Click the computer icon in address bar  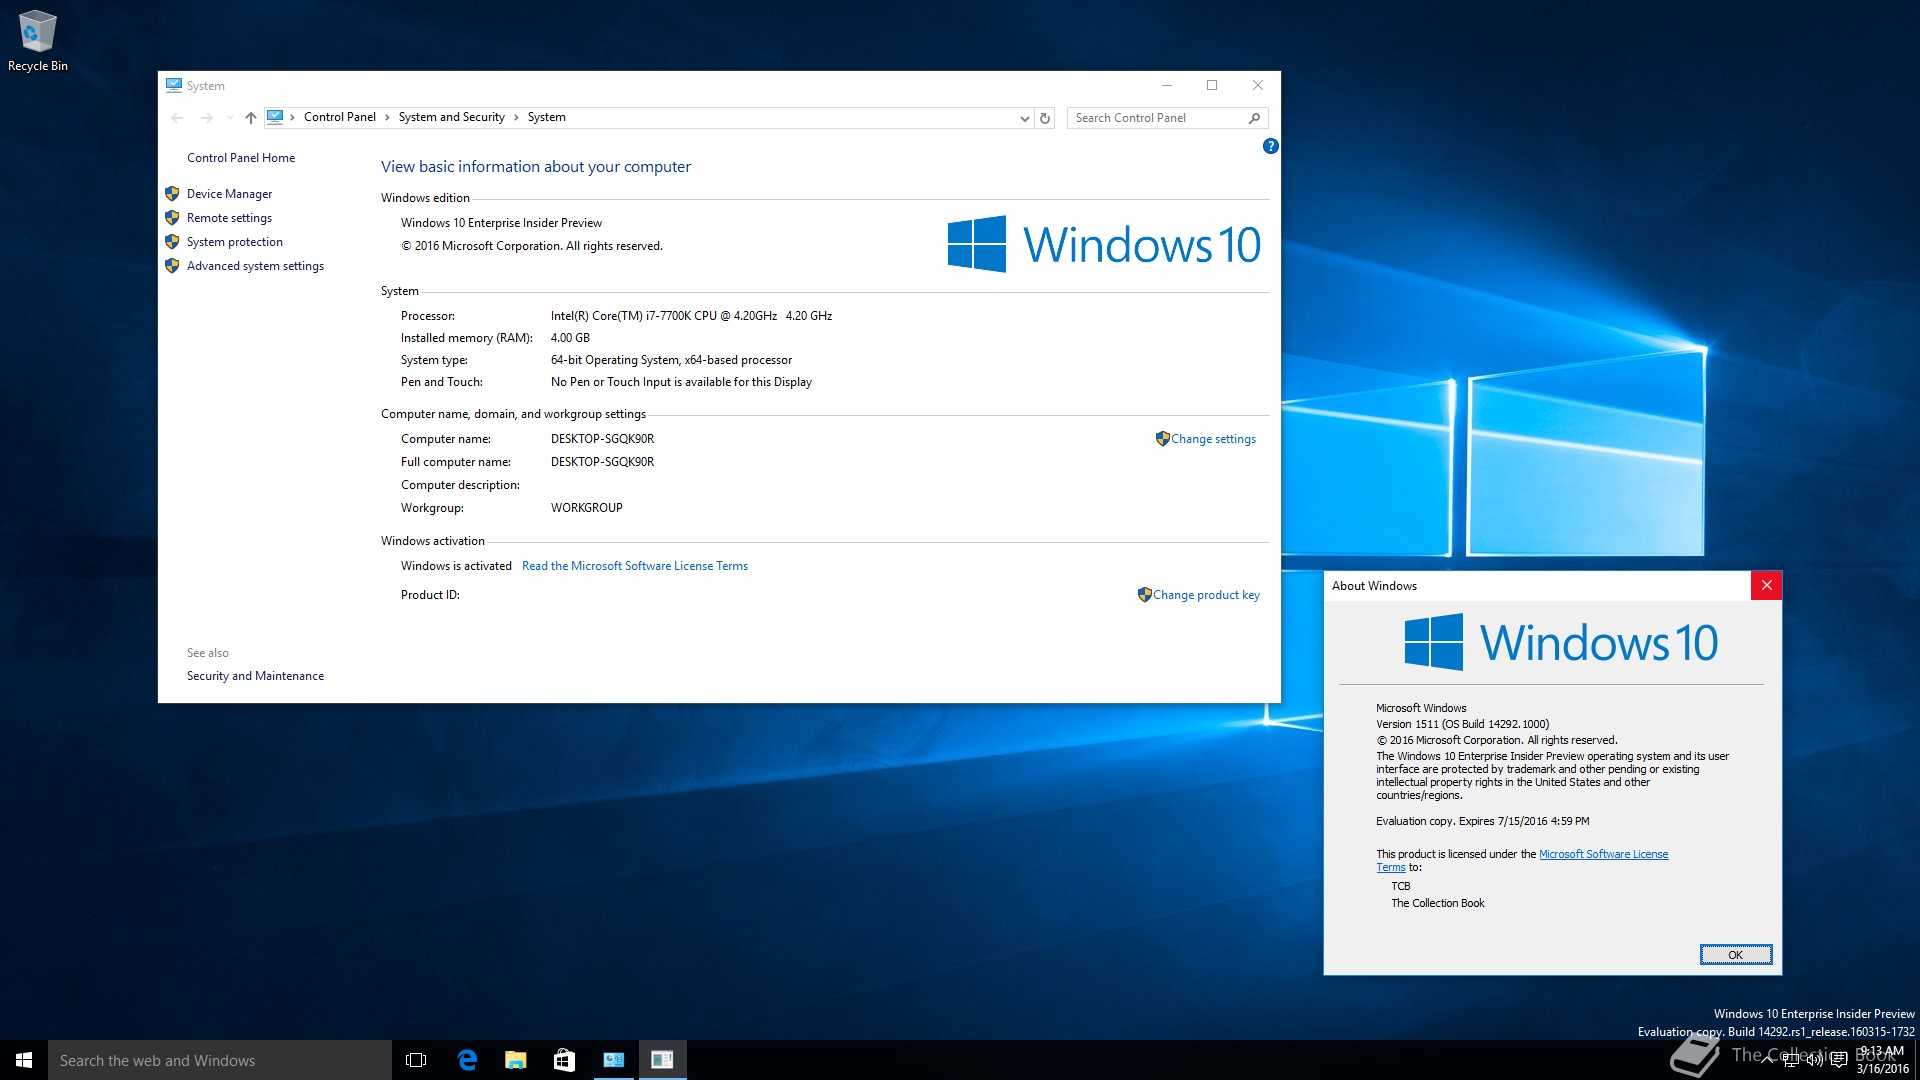pos(275,117)
